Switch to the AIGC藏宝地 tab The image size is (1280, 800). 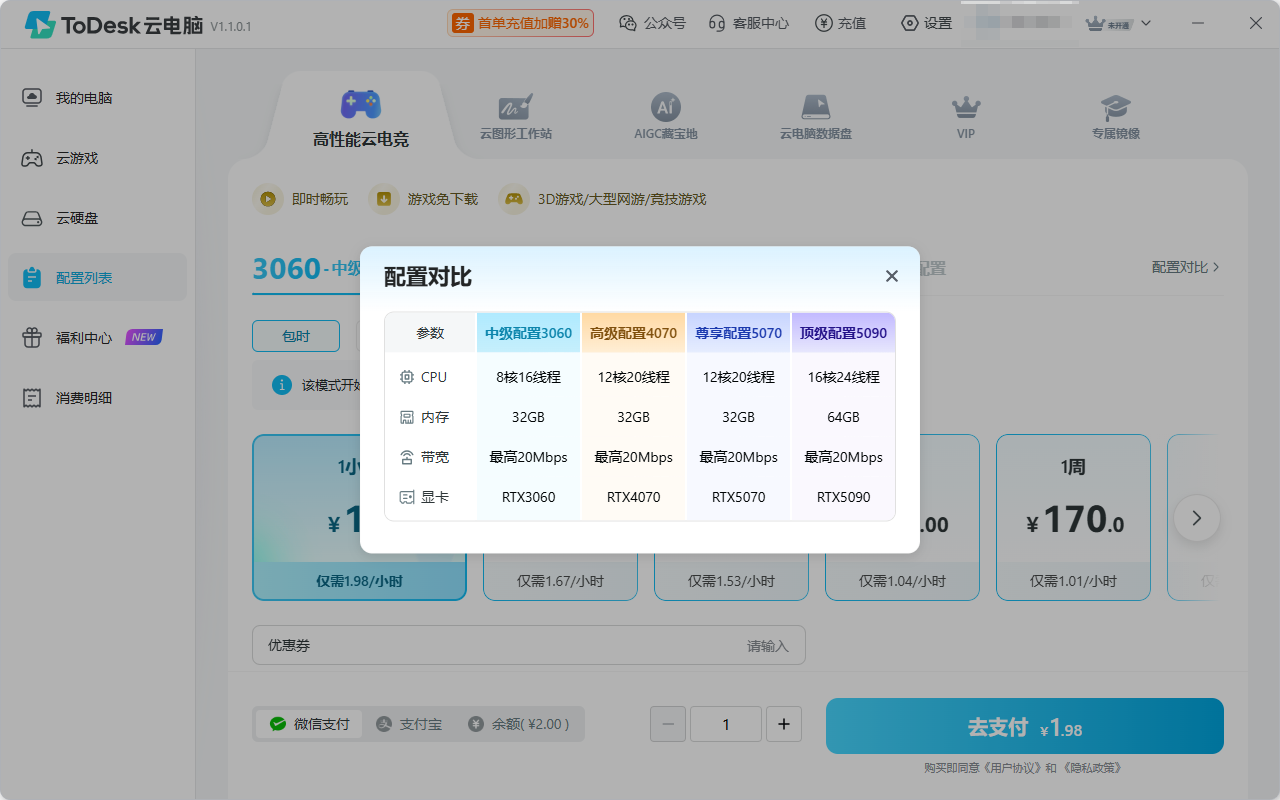666,117
